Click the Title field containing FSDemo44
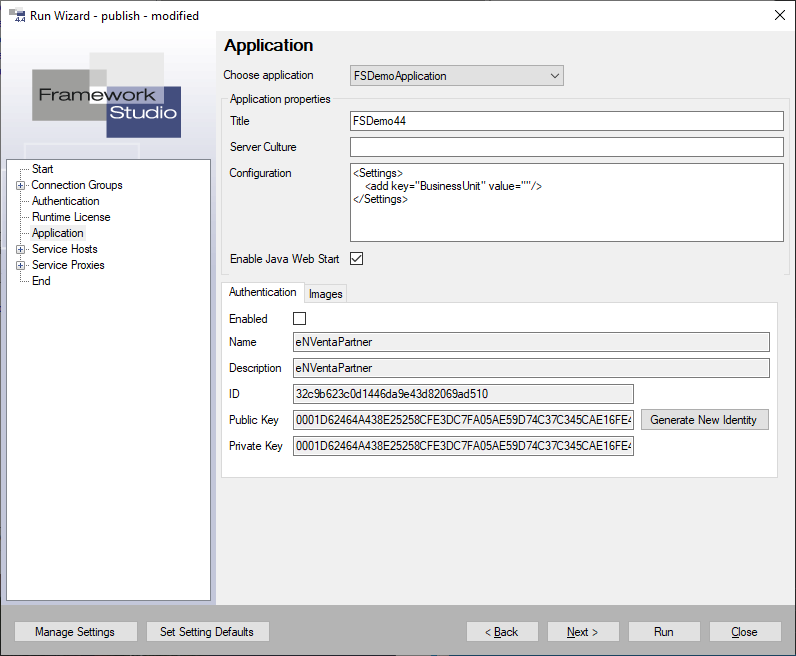The width and height of the screenshot is (796, 656). (567, 121)
